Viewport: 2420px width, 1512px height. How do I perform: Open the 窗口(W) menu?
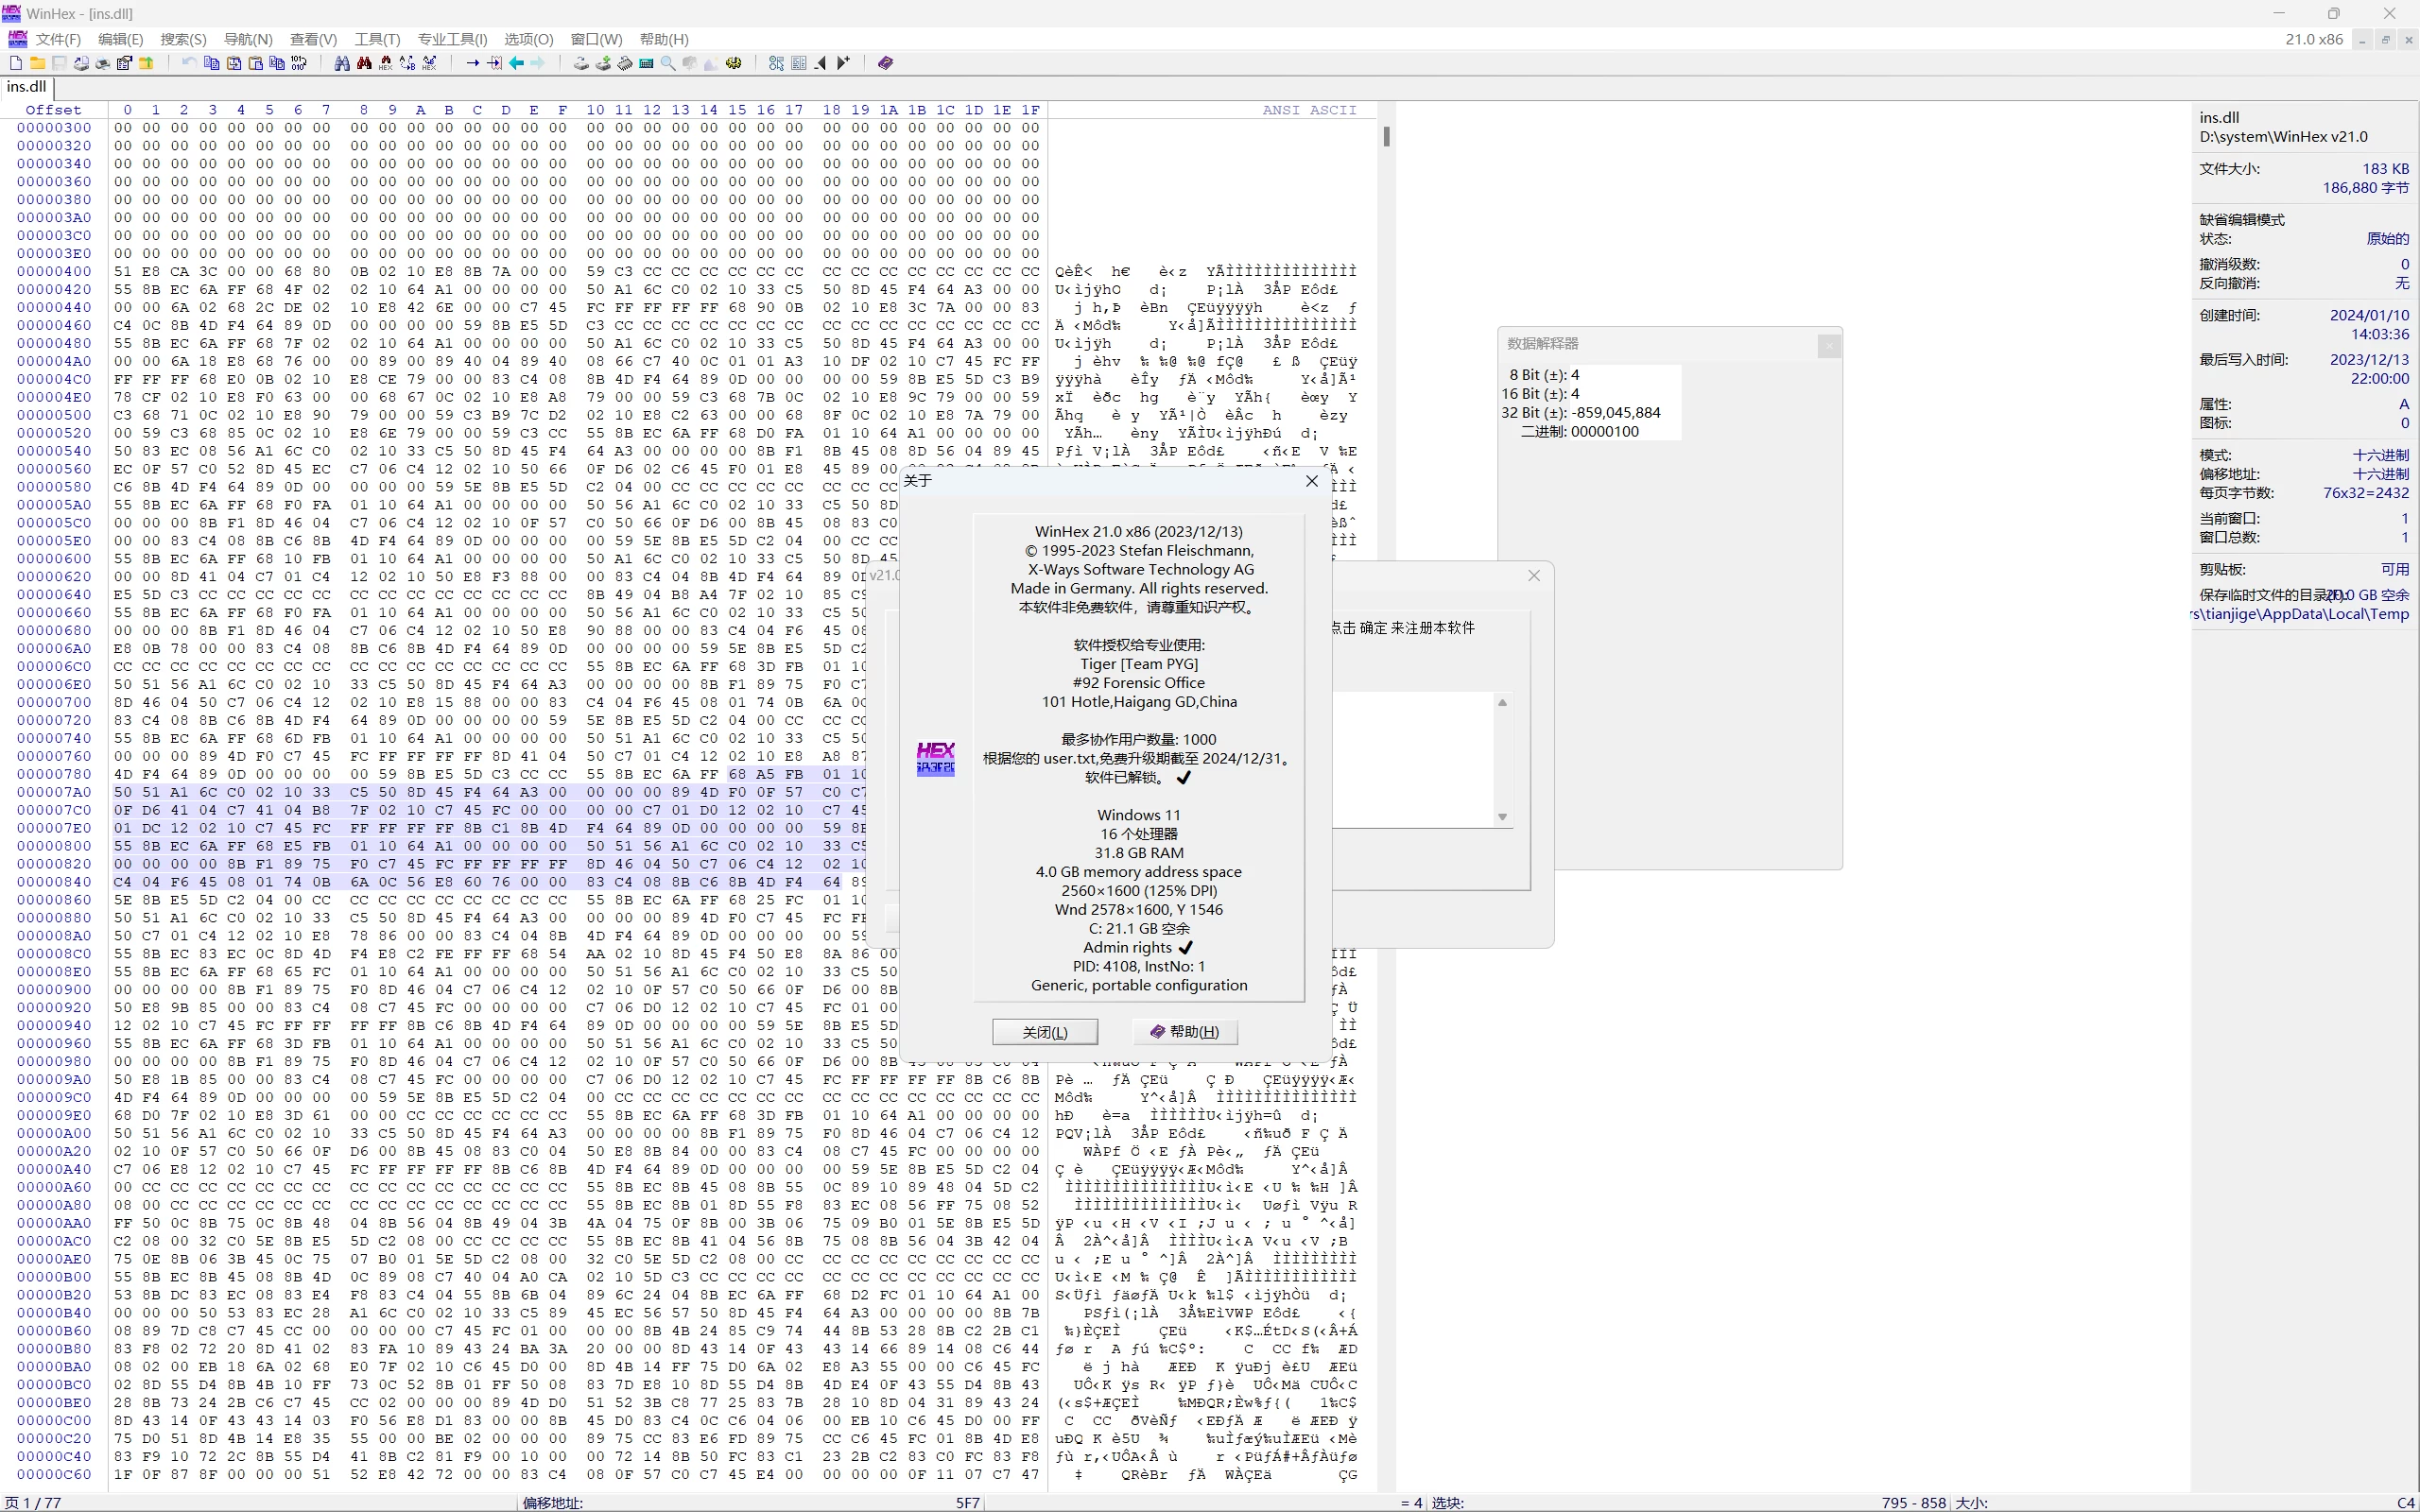(x=596, y=39)
